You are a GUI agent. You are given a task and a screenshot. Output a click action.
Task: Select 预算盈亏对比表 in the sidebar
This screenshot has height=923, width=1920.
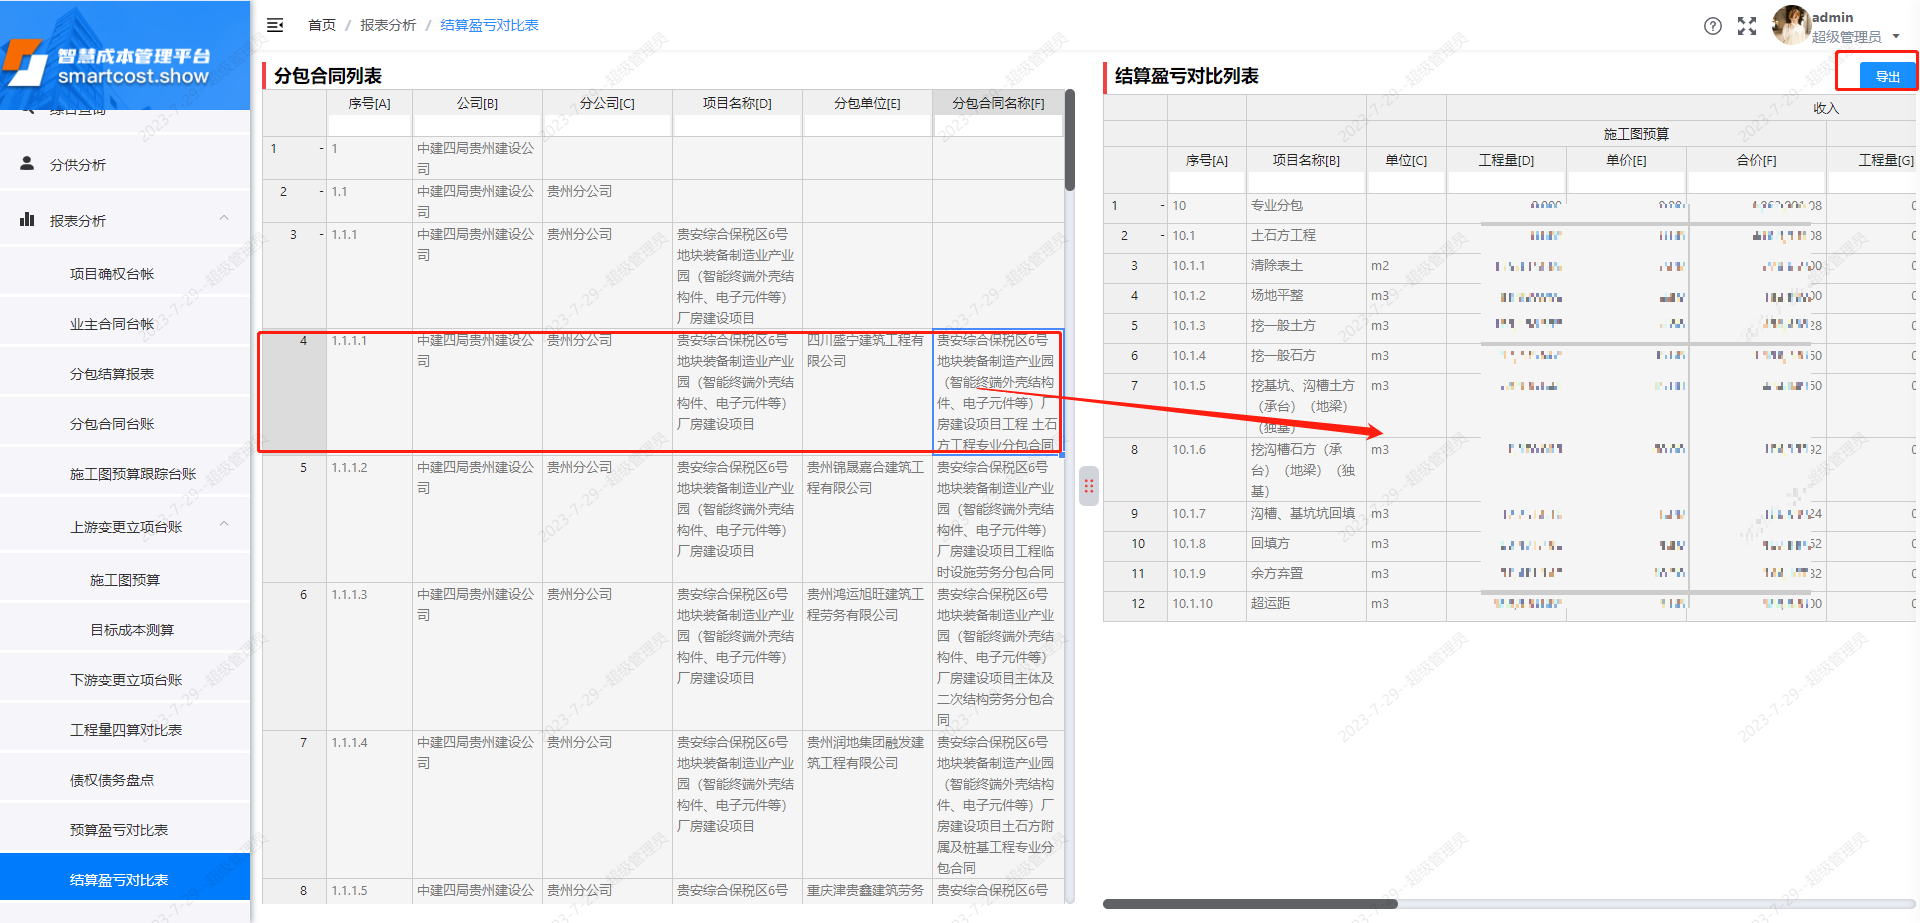(117, 828)
